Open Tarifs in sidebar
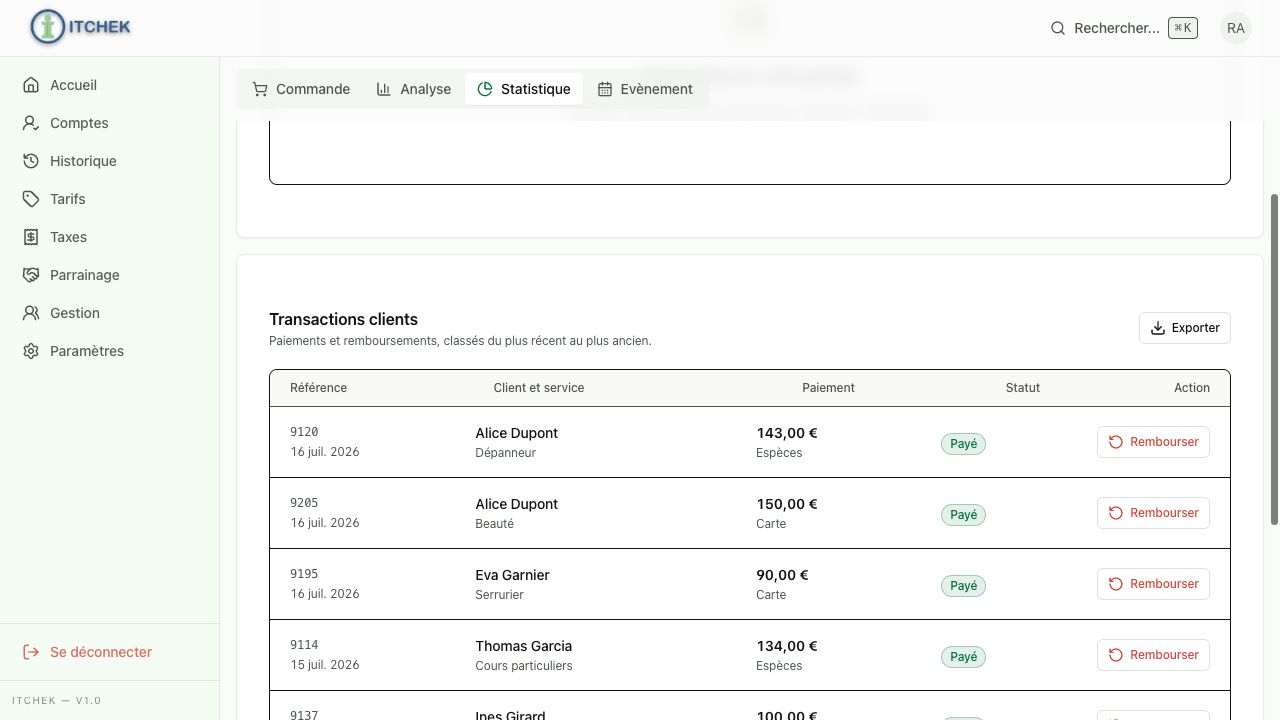Image resolution: width=1280 pixels, height=720 pixels. (110, 199)
